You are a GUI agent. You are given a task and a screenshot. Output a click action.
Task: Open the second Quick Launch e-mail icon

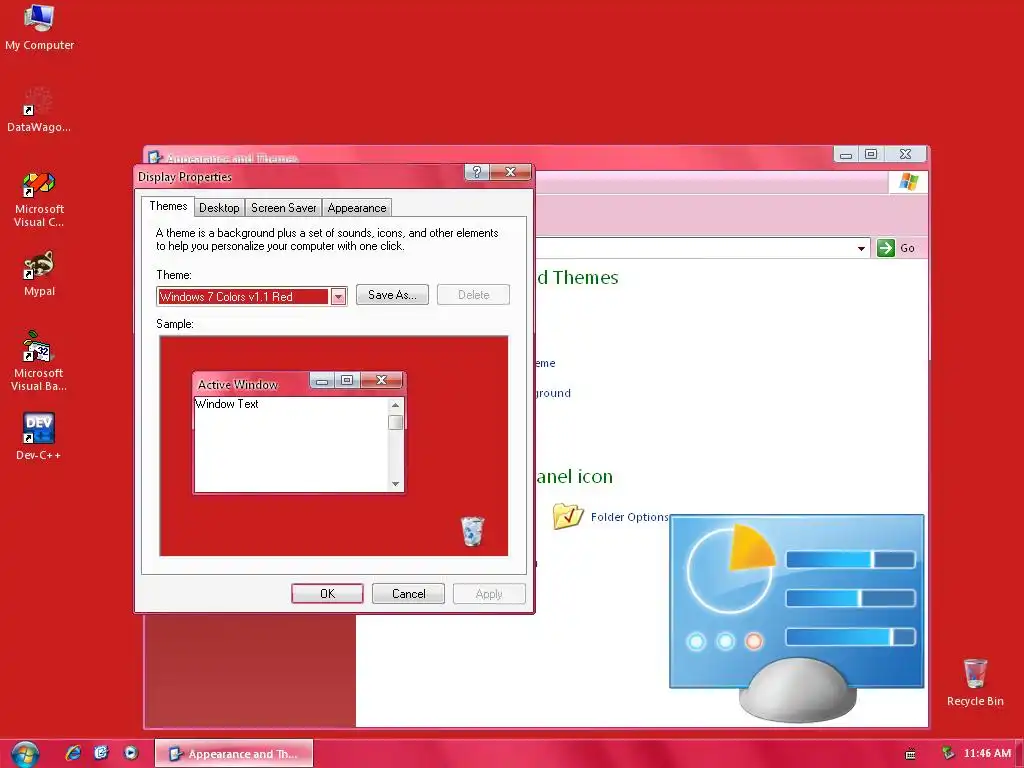pos(101,753)
